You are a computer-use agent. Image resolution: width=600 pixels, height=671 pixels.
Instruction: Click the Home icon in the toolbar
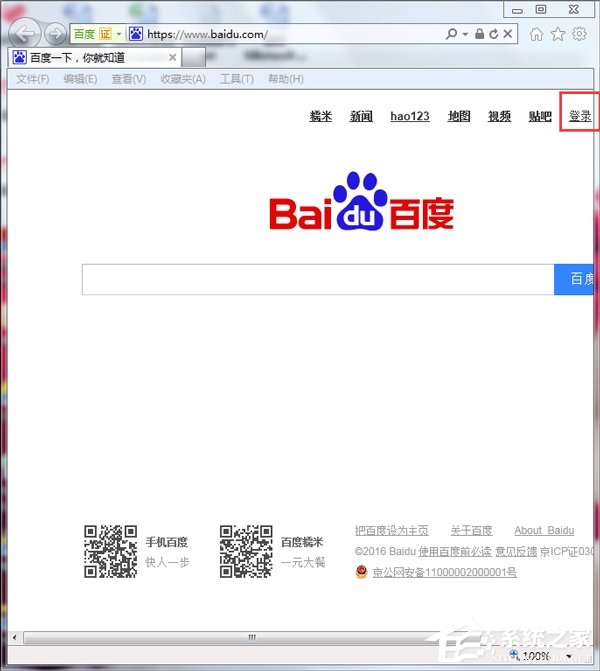pos(537,34)
